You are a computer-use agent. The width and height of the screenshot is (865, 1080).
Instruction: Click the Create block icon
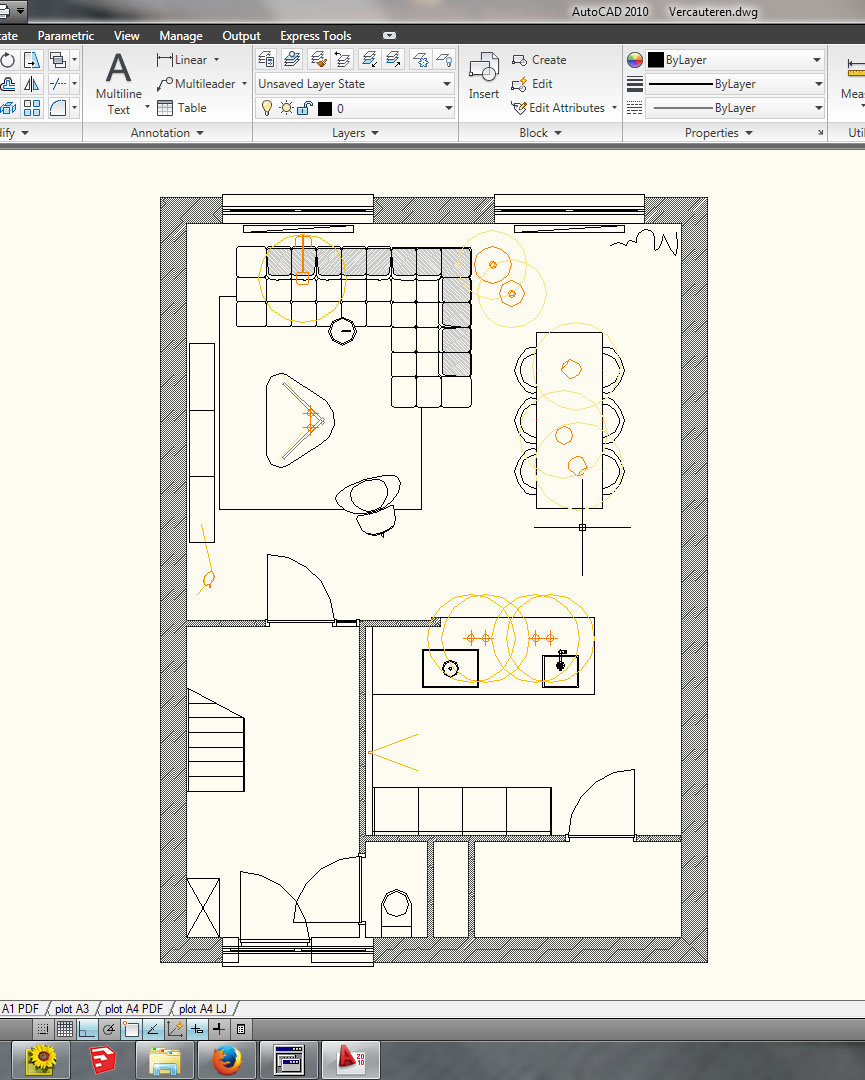539,60
